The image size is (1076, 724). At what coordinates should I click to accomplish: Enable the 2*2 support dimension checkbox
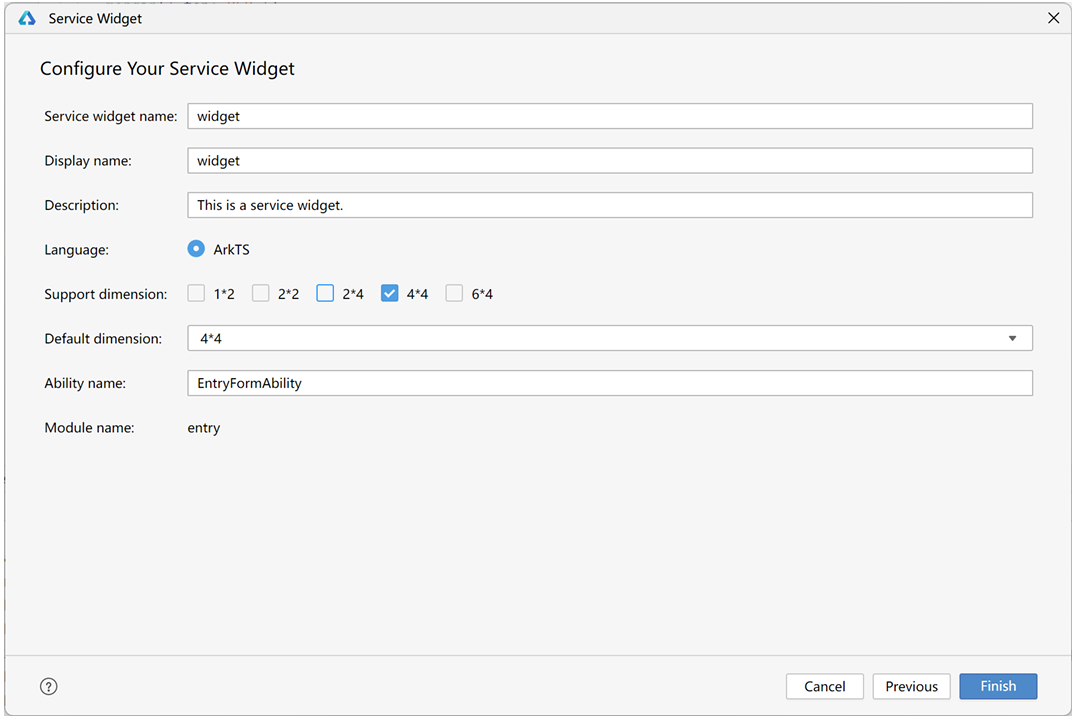click(261, 294)
